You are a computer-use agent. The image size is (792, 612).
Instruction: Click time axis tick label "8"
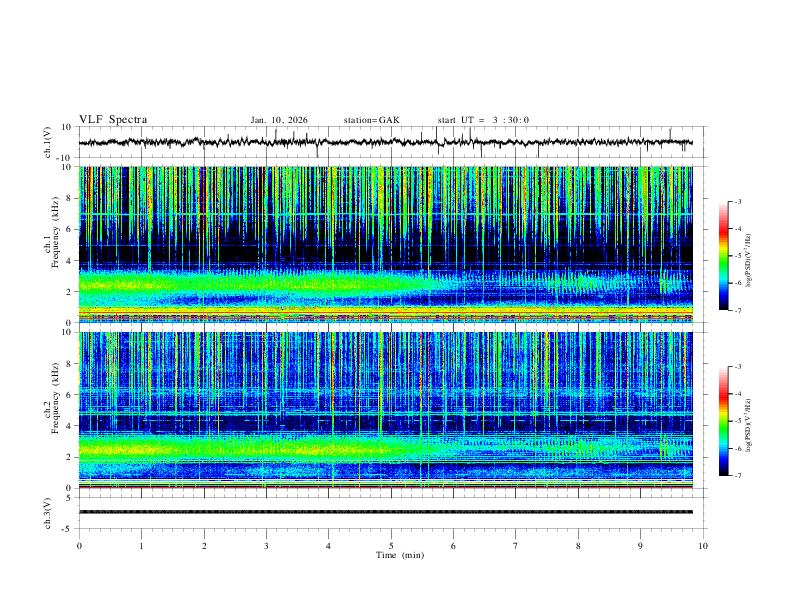[578, 546]
